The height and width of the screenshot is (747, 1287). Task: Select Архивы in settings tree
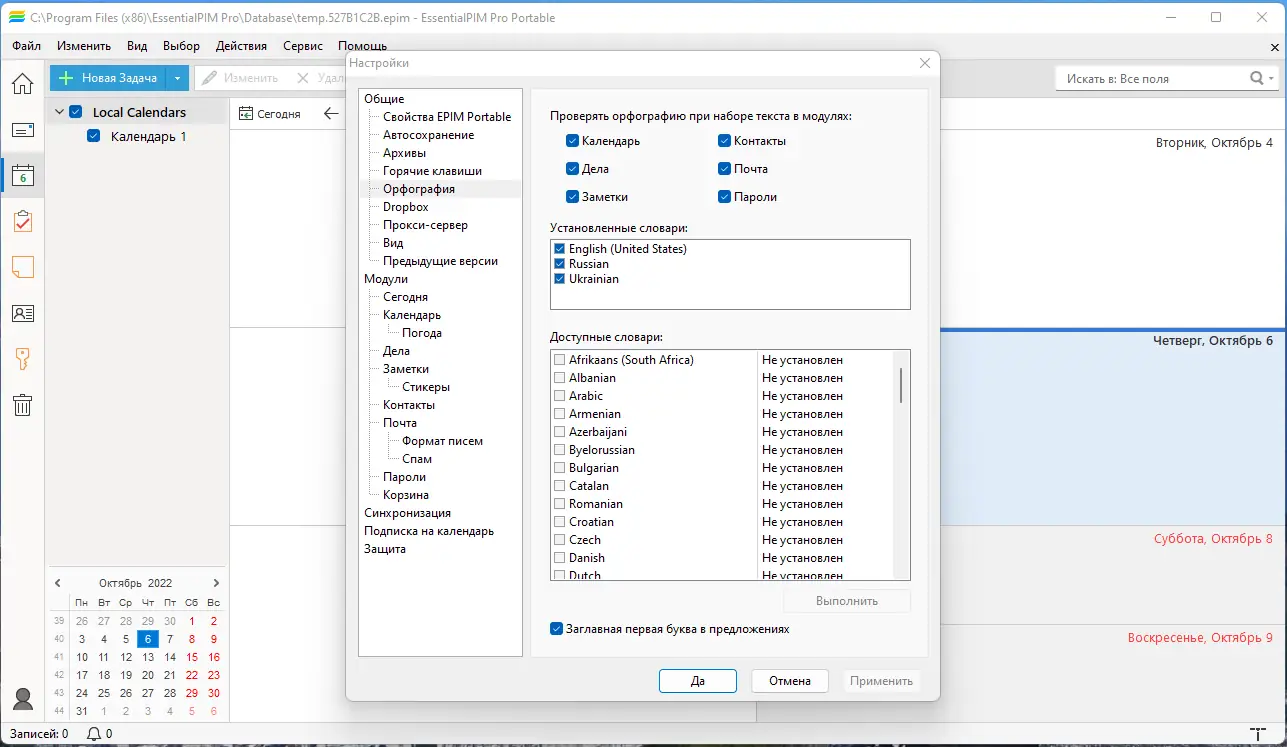(404, 153)
